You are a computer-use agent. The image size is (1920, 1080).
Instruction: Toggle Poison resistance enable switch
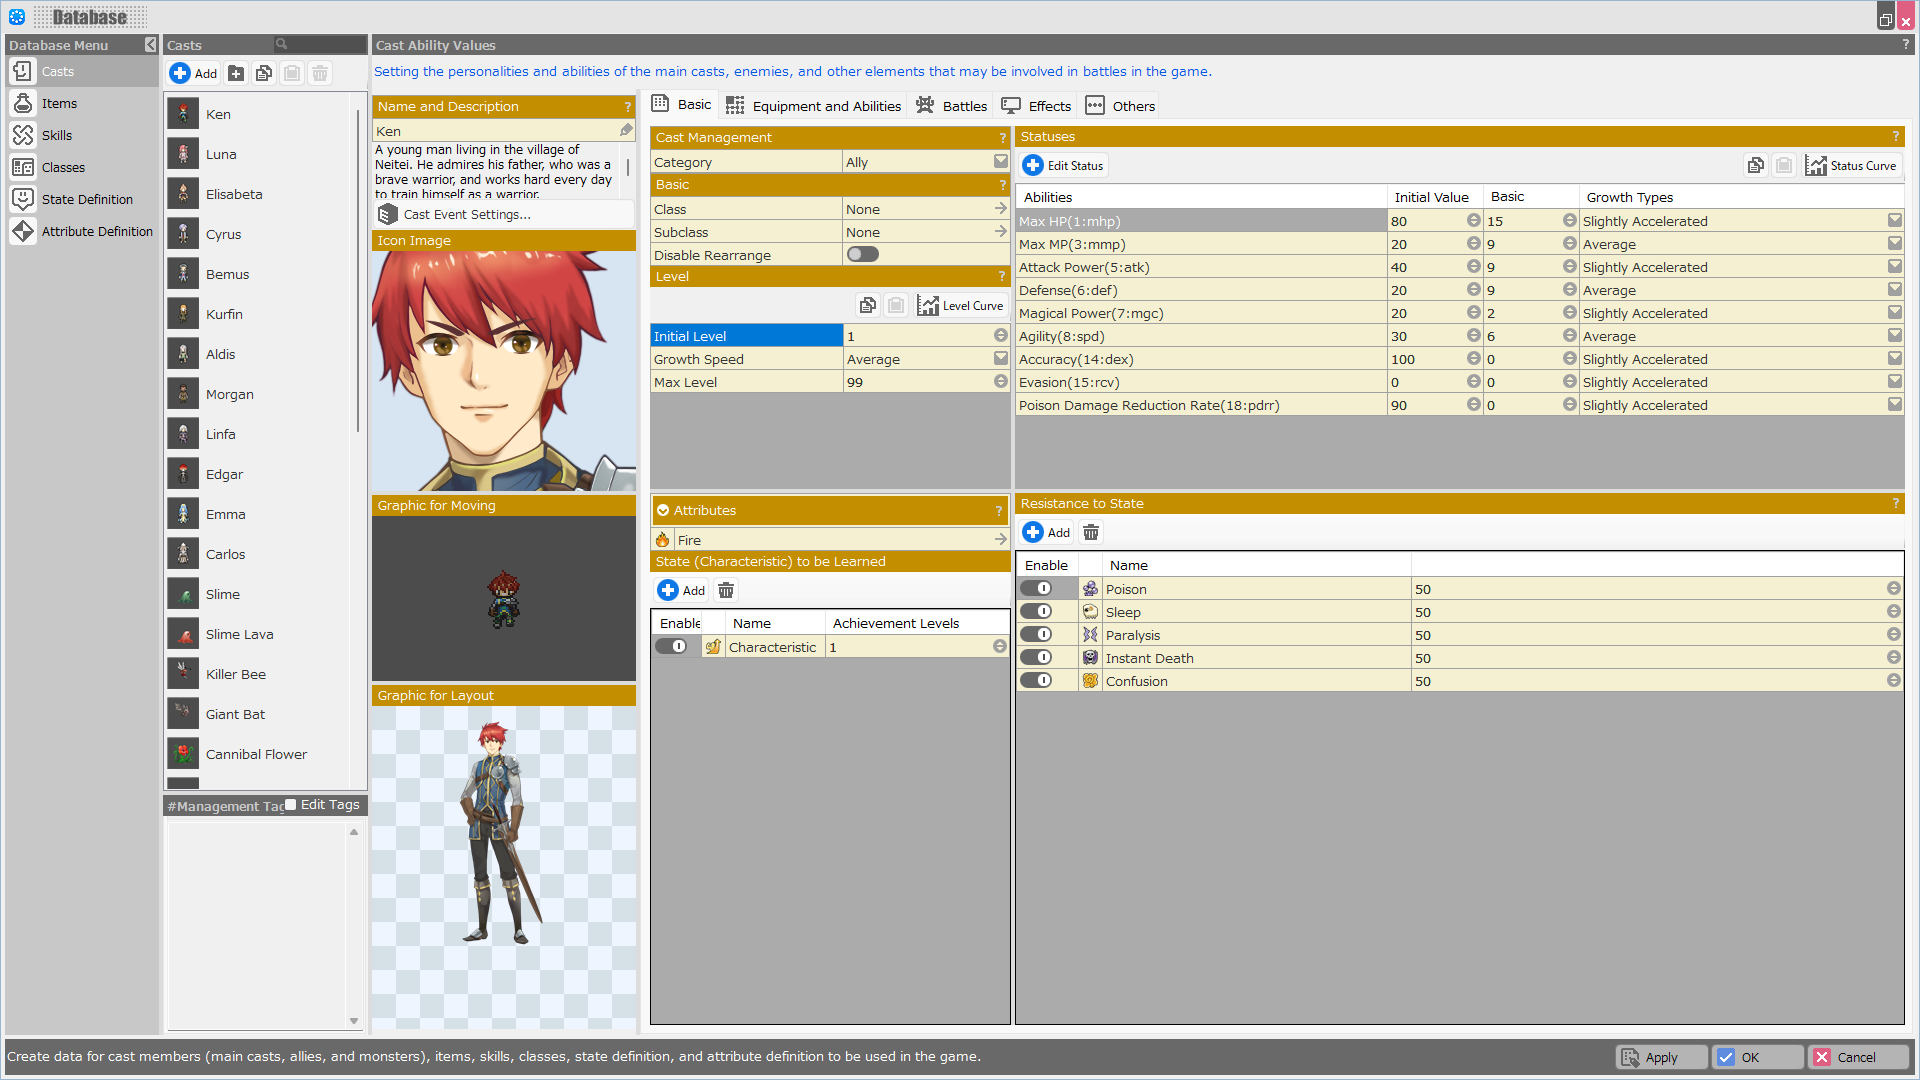pos(1036,589)
